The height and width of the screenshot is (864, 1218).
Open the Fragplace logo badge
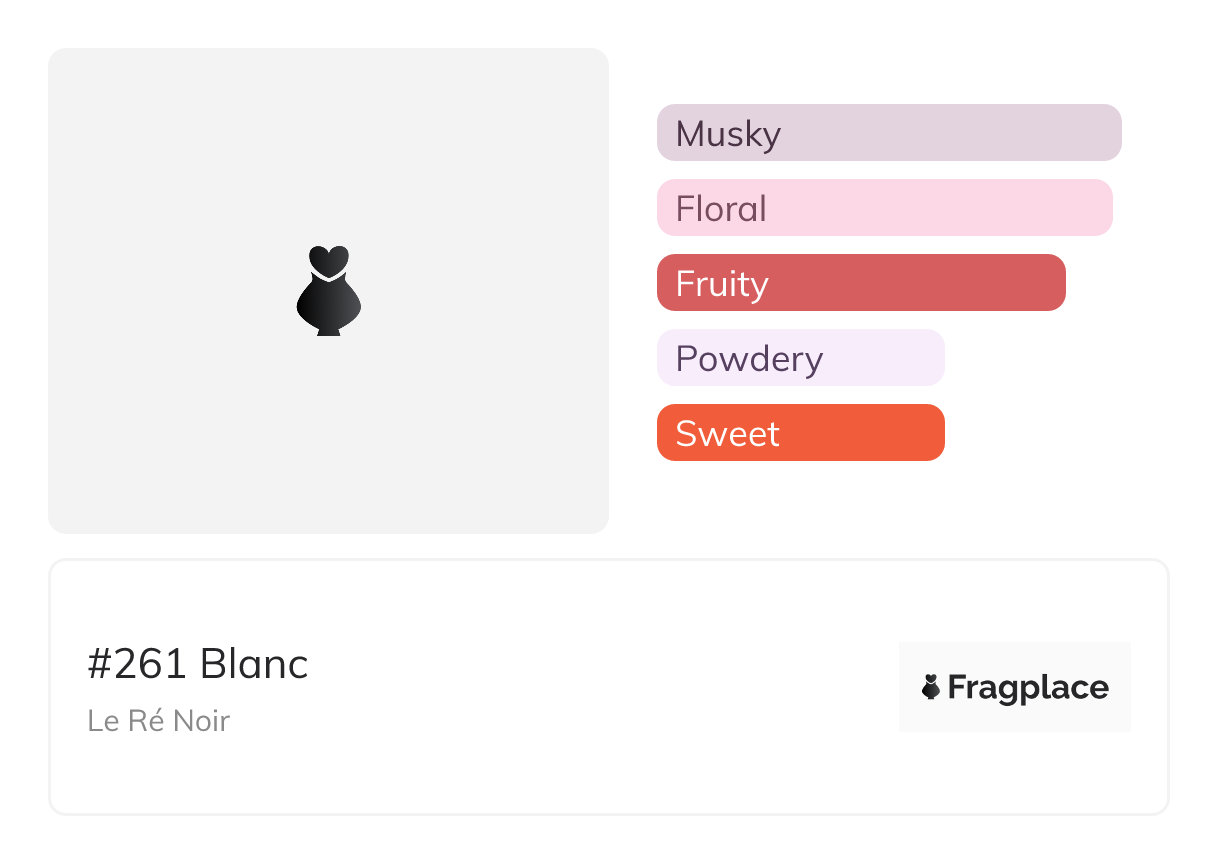pos(1015,687)
